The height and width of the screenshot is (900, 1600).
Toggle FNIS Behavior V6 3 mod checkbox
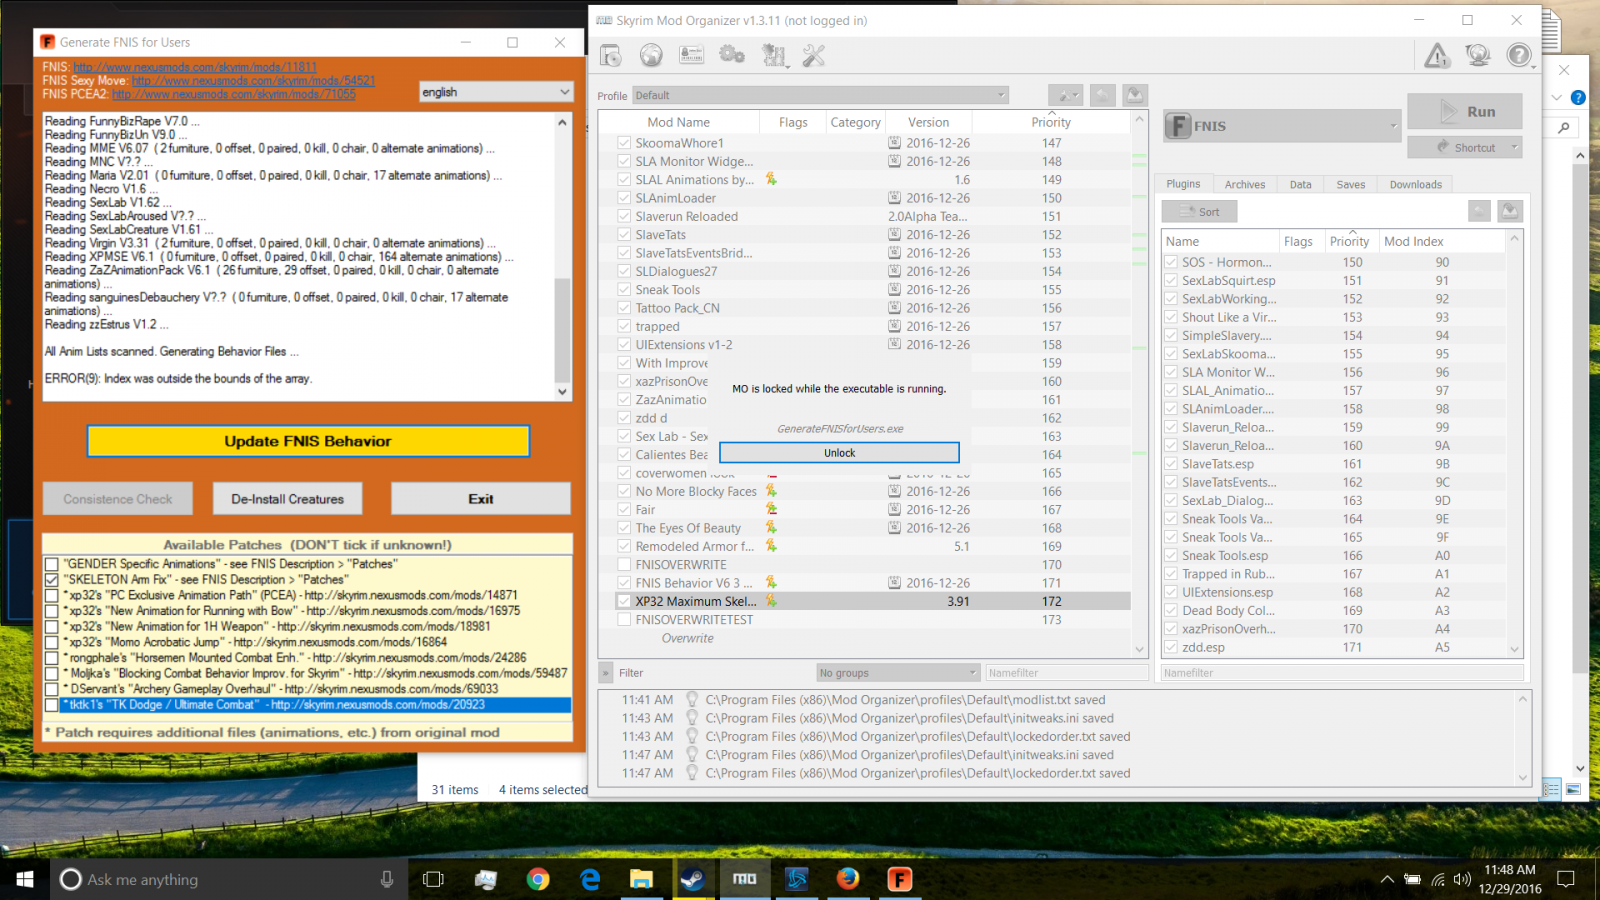[x=624, y=583]
